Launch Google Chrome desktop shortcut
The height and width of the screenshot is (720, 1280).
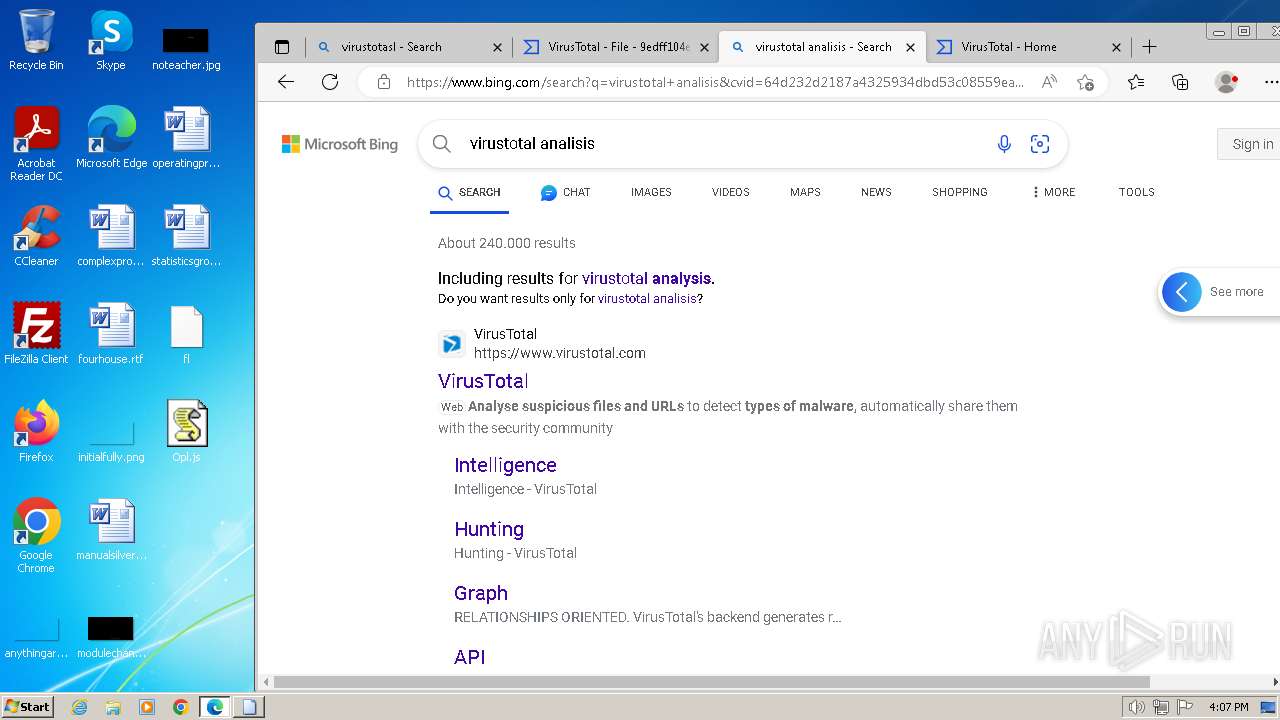[36, 536]
